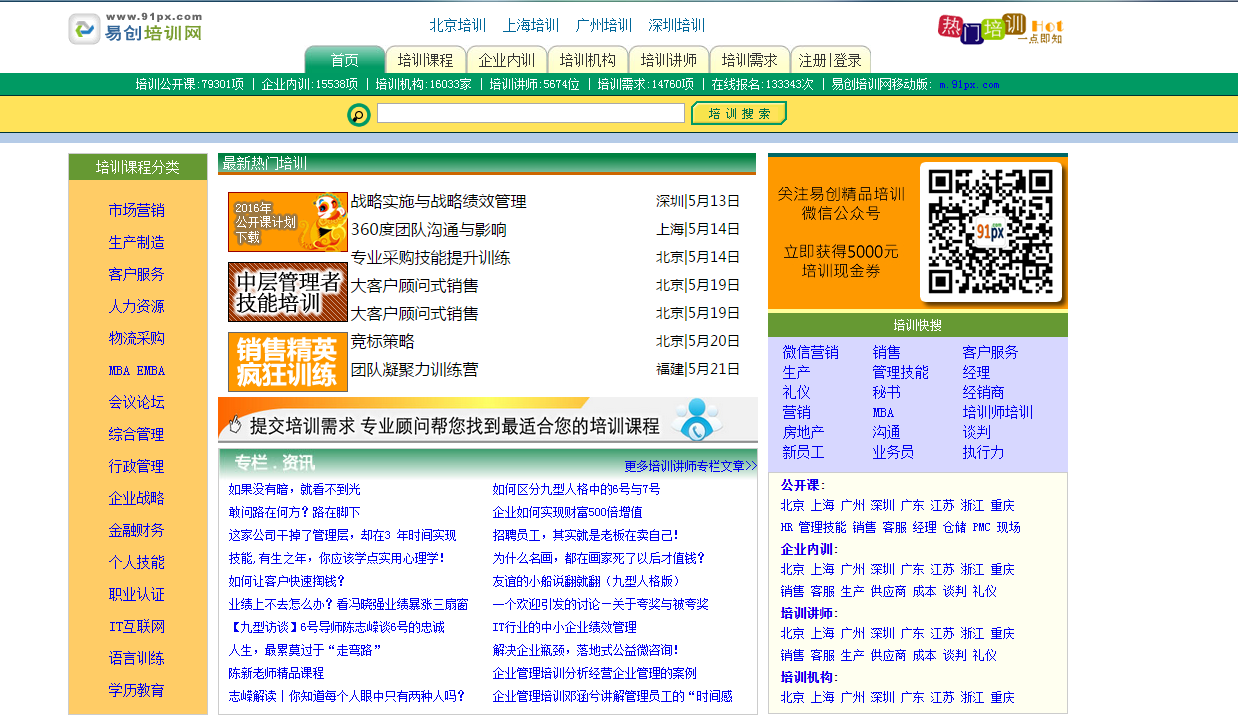Viewport: 1238px width, 719px height.
Task: Open course 360度团队沟通与影响
Action: click(428, 229)
